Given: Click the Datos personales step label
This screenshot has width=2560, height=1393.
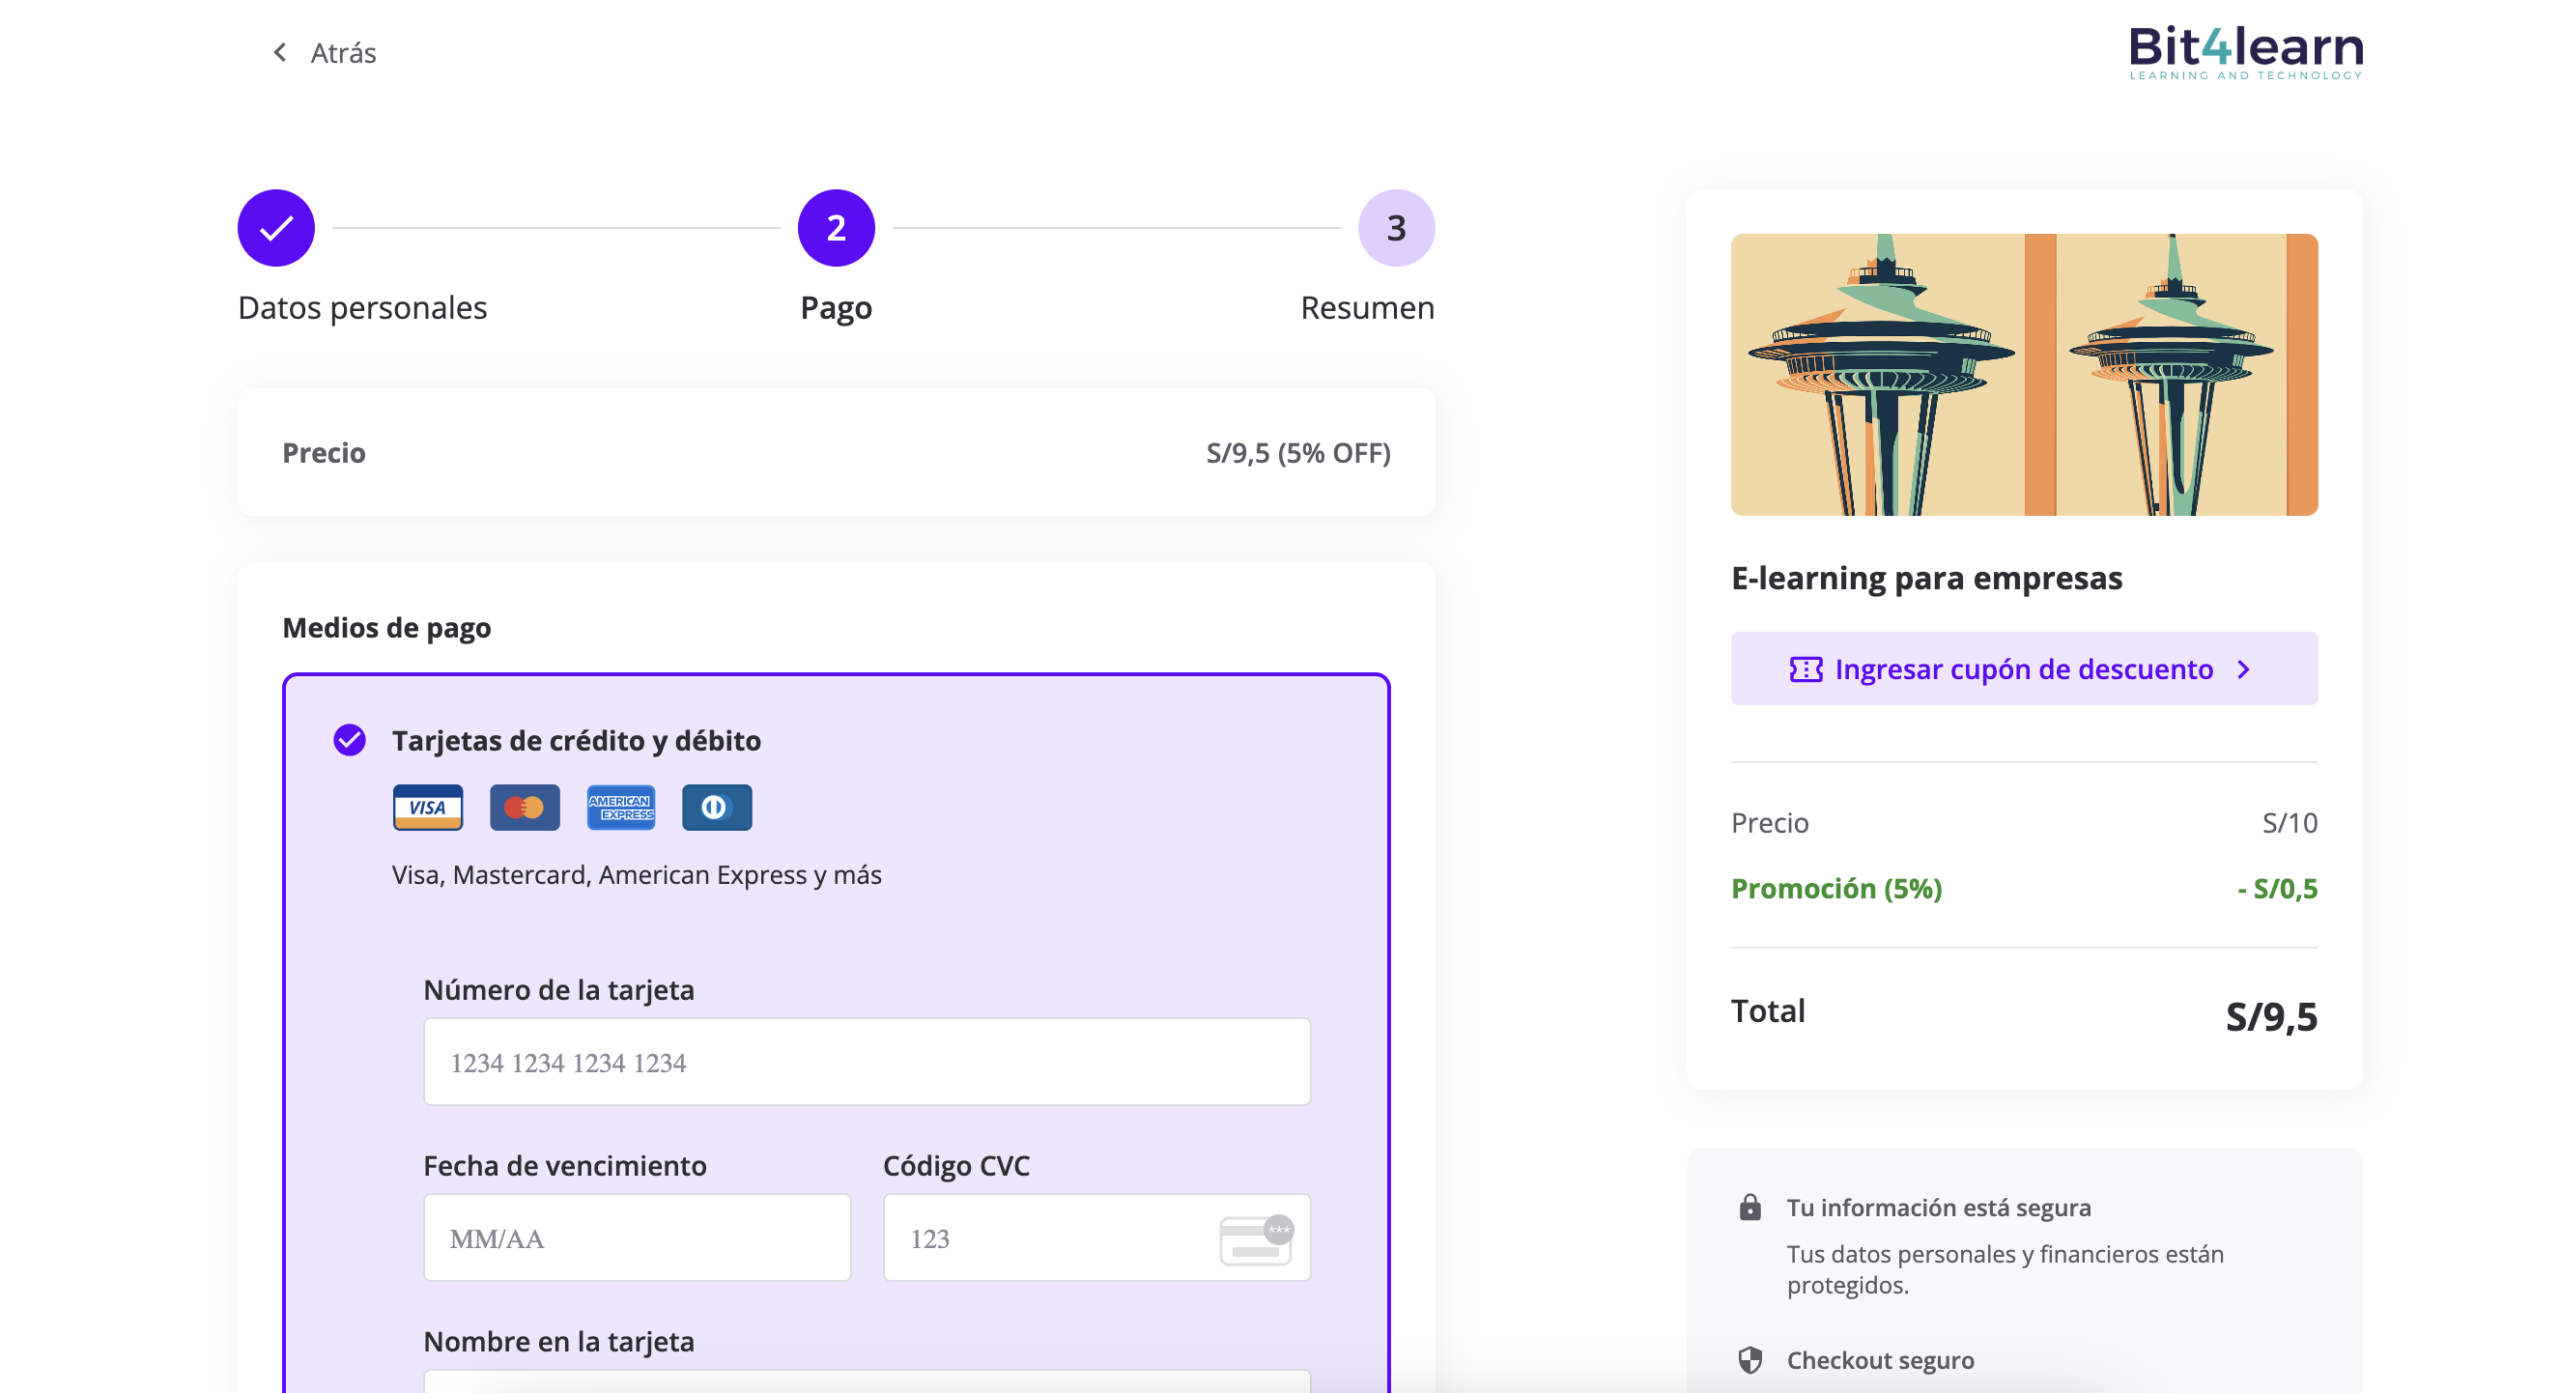Looking at the screenshot, I should [x=362, y=307].
